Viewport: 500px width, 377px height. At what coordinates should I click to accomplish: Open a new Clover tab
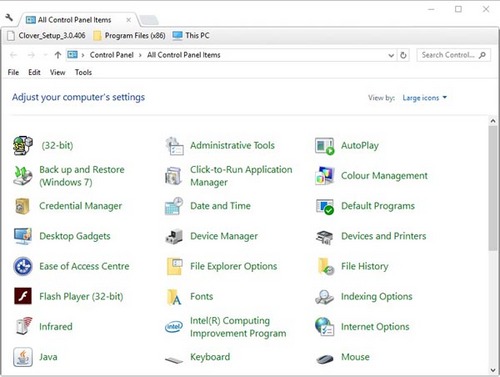coord(149,20)
